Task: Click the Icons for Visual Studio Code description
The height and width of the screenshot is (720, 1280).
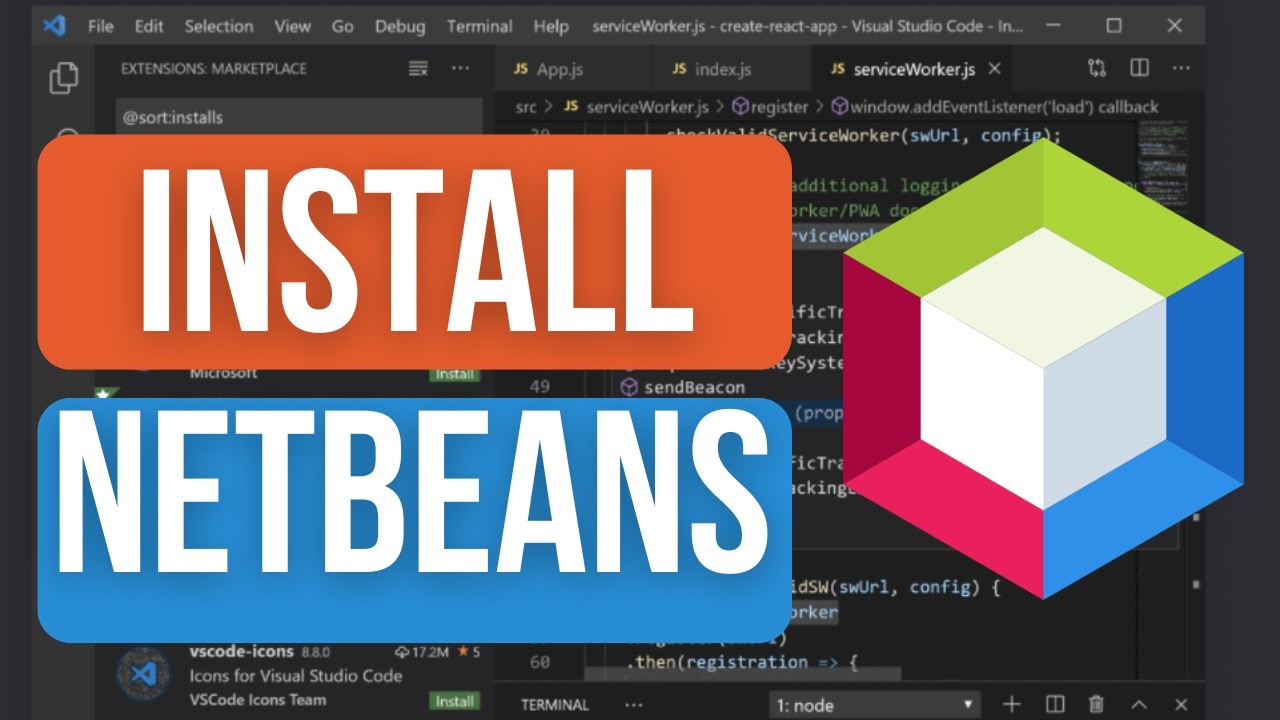Action: (296, 676)
